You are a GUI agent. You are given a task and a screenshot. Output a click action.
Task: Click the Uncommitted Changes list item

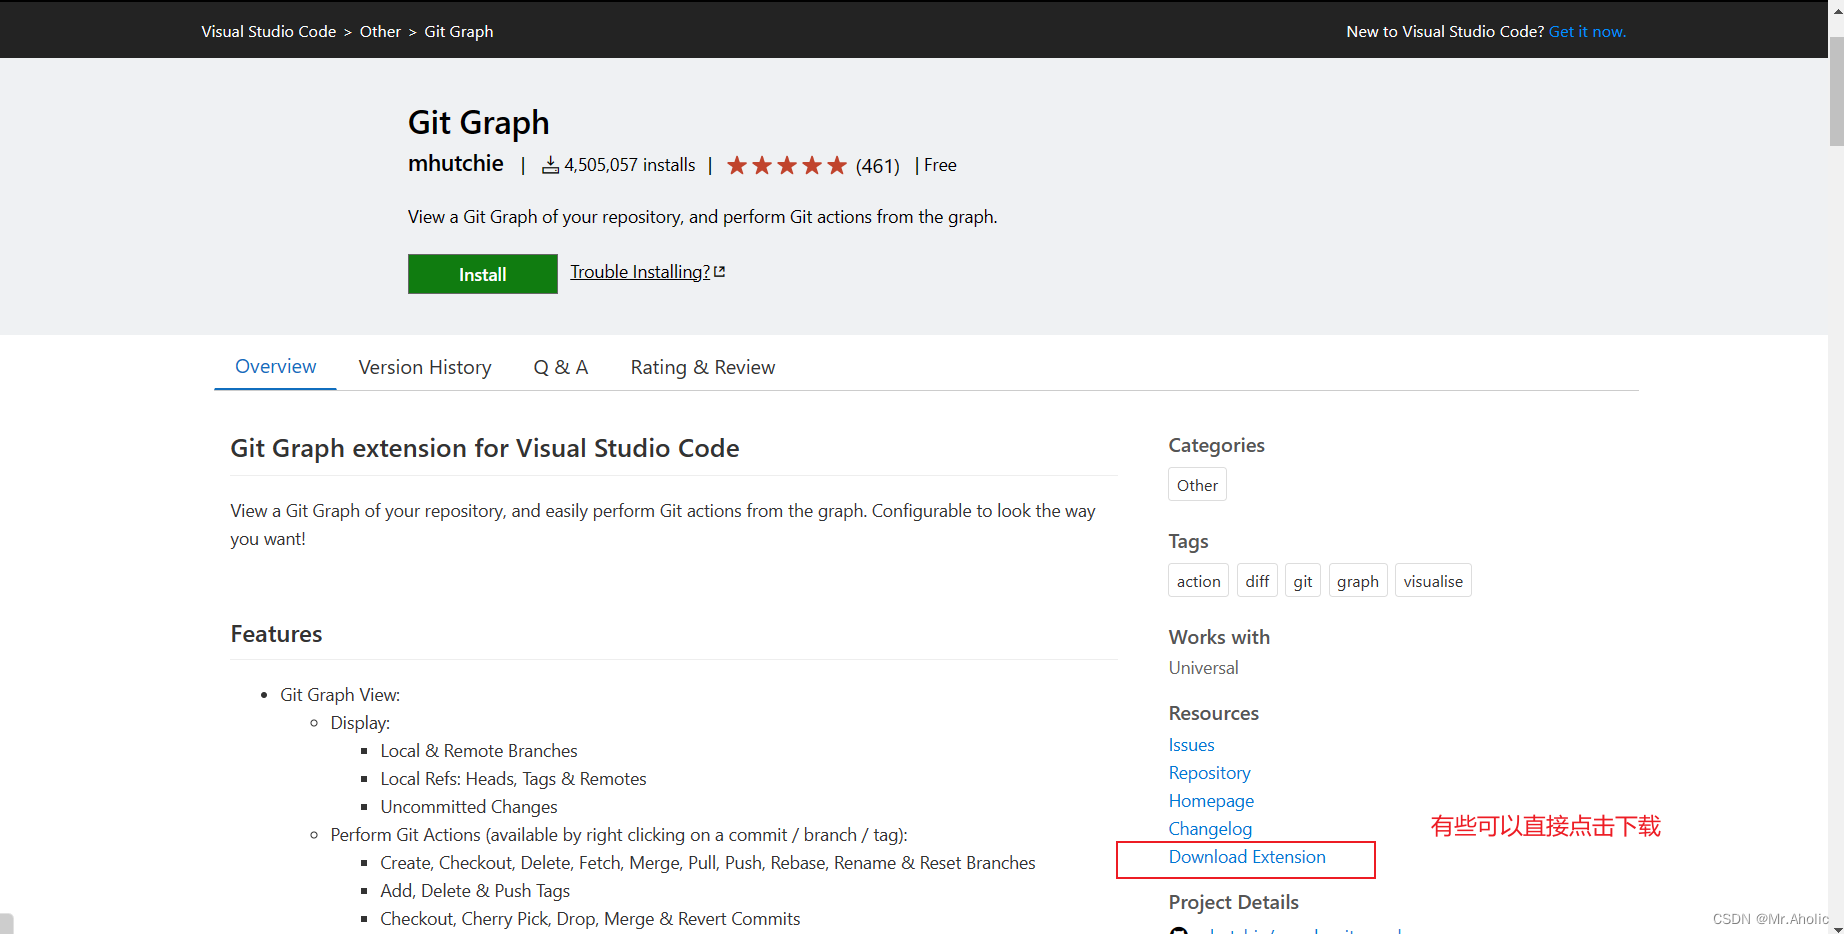coord(469,807)
